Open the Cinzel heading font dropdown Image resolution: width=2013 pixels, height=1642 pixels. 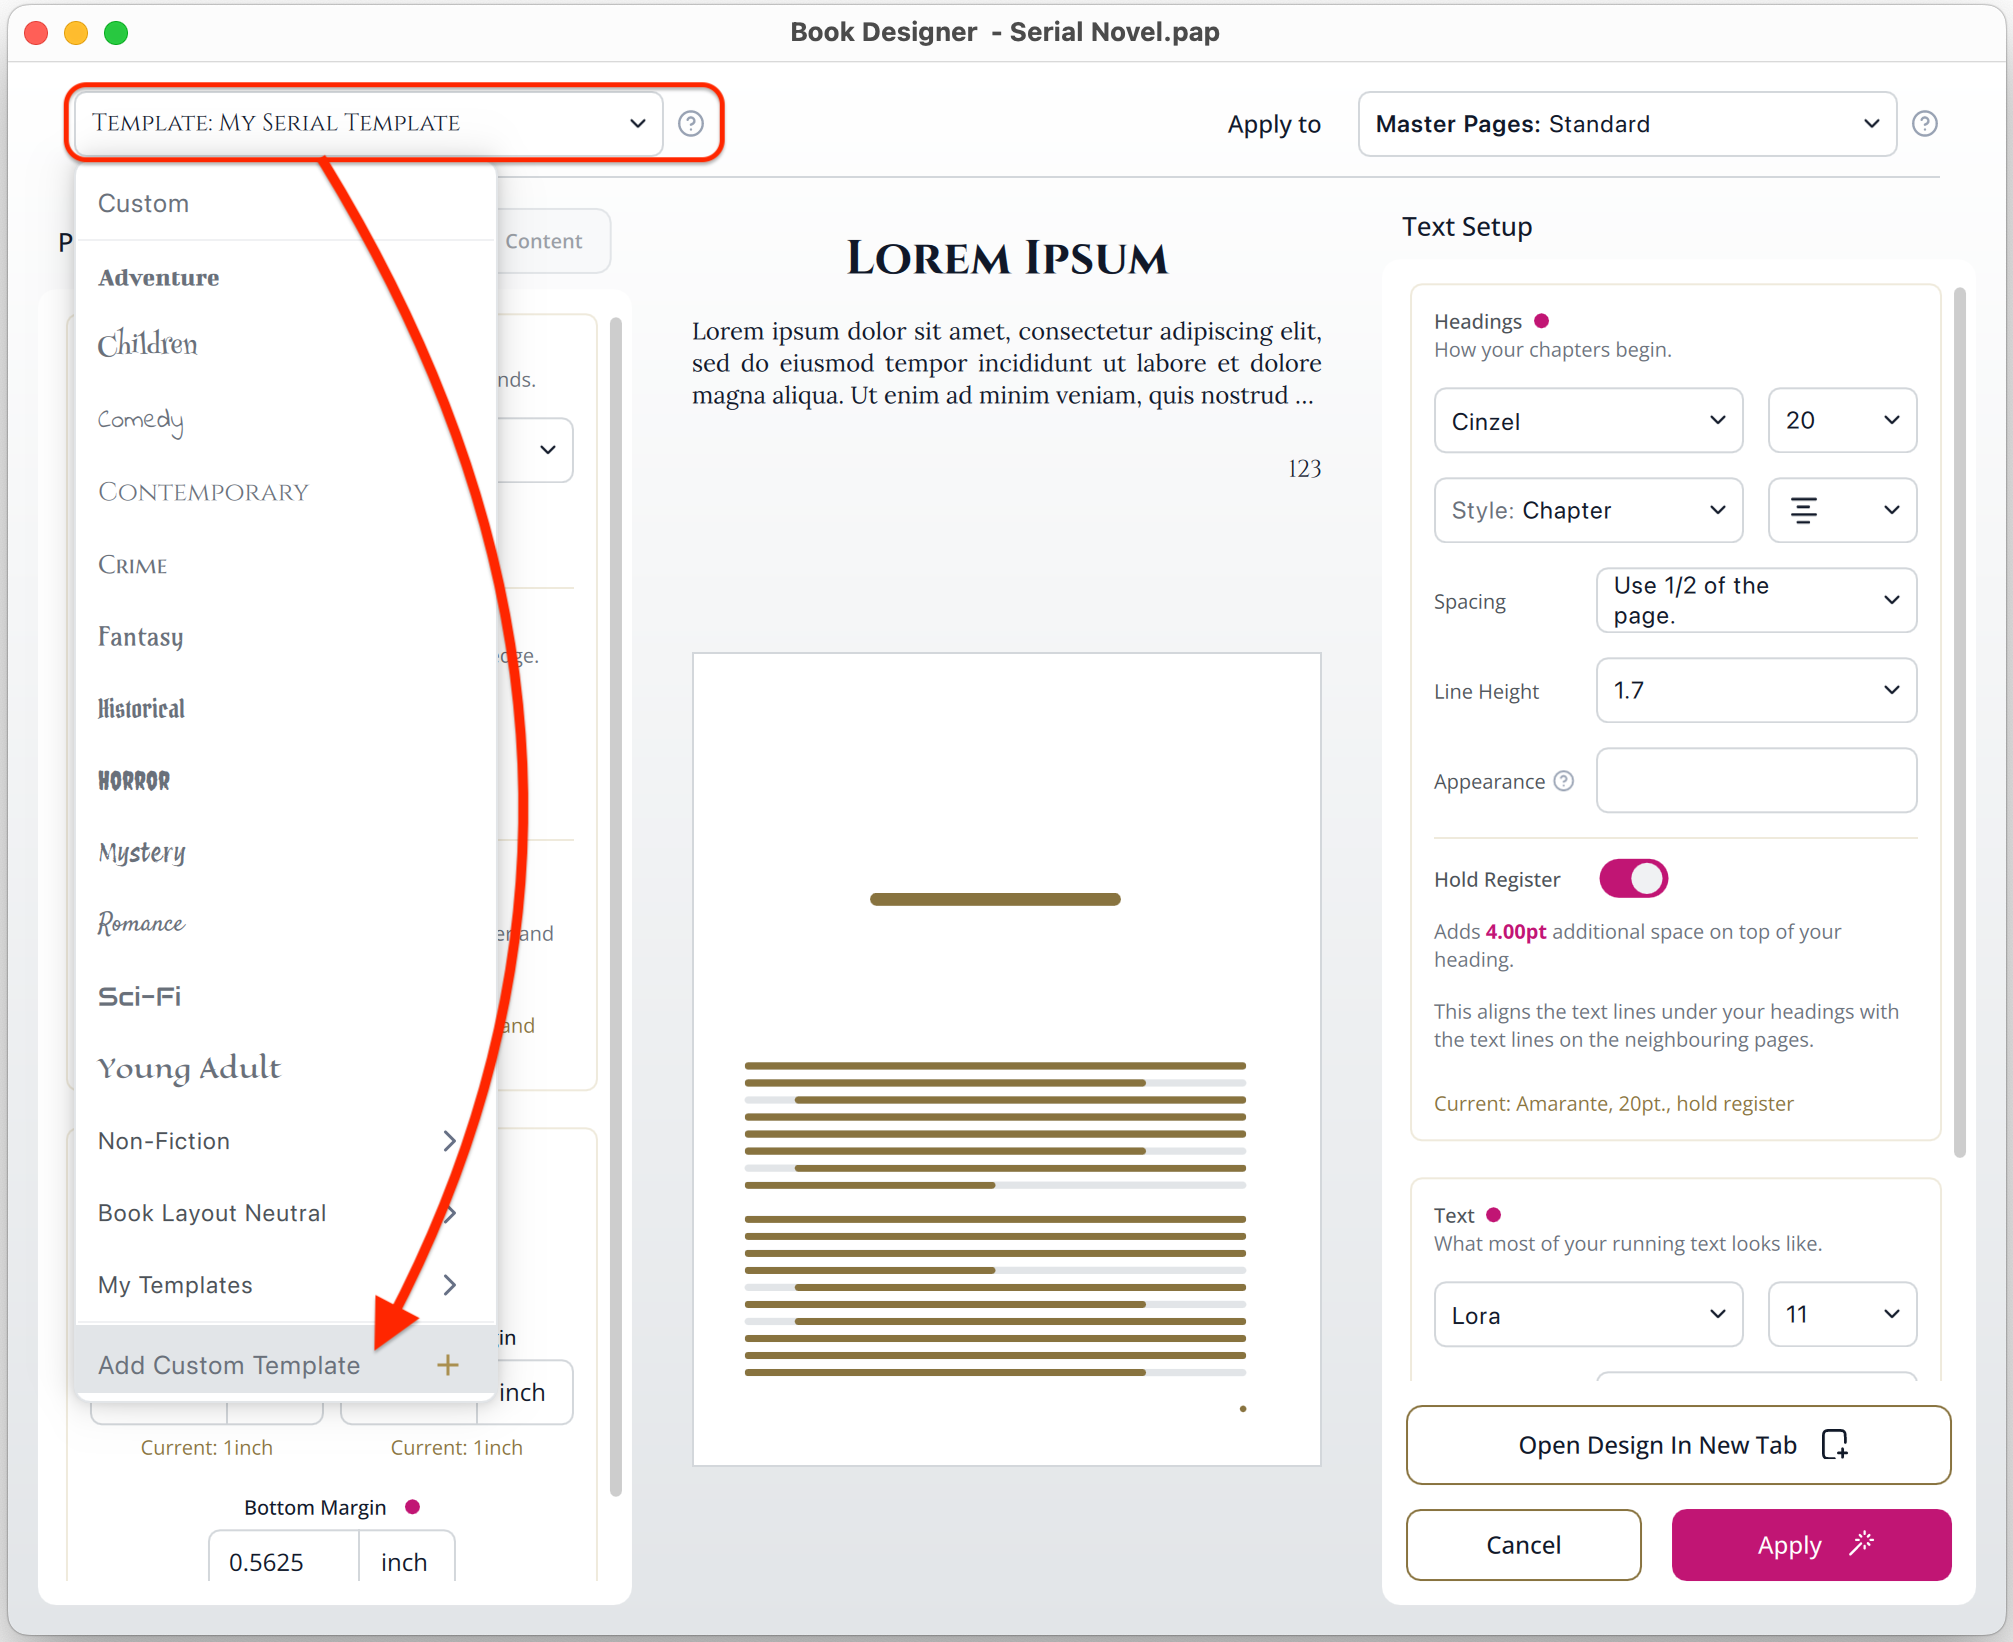(x=1587, y=421)
